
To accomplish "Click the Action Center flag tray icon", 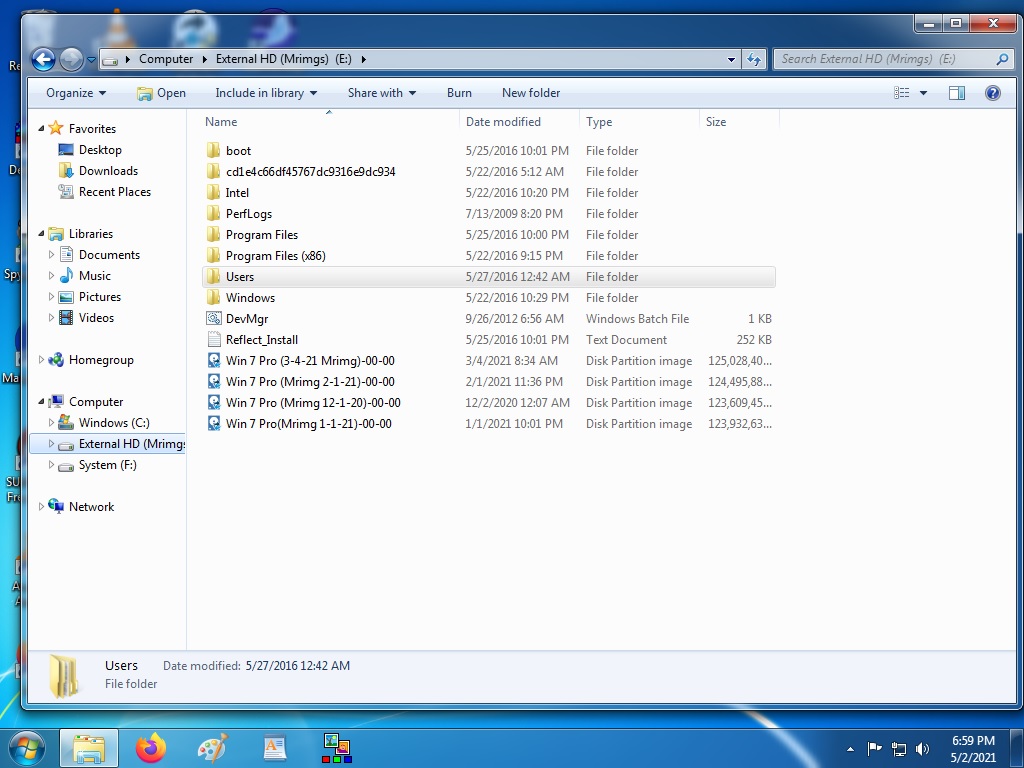I will pyautogui.click(x=874, y=748).
